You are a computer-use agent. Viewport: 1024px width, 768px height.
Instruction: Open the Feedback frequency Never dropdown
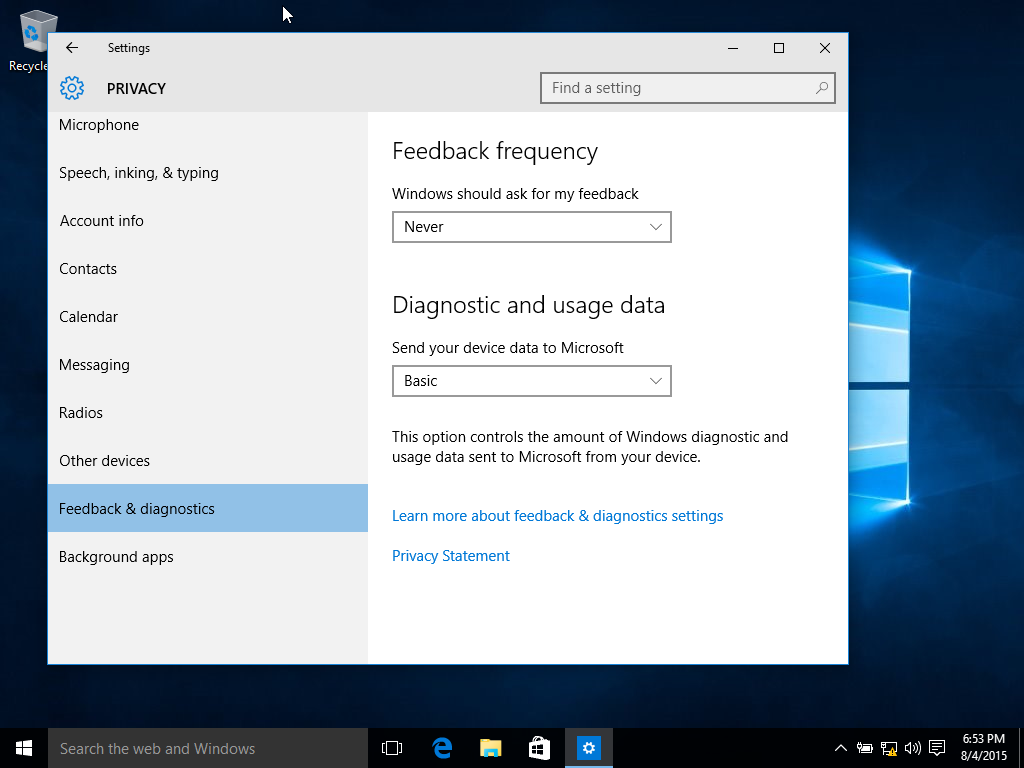point(532,227)
